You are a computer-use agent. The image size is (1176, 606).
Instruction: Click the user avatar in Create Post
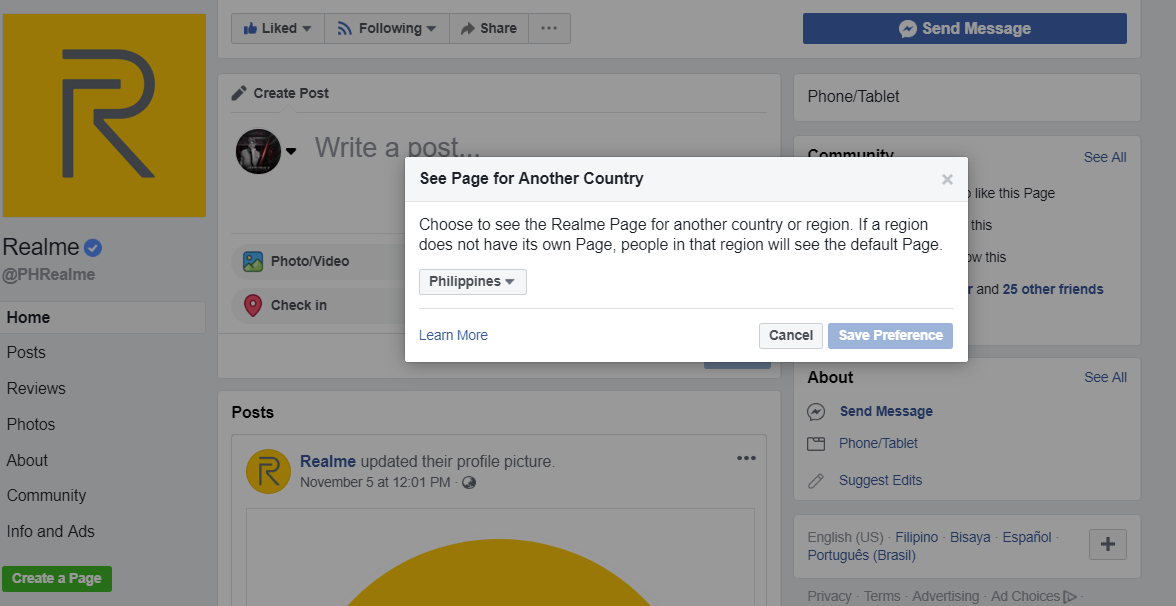coord(259,151)
